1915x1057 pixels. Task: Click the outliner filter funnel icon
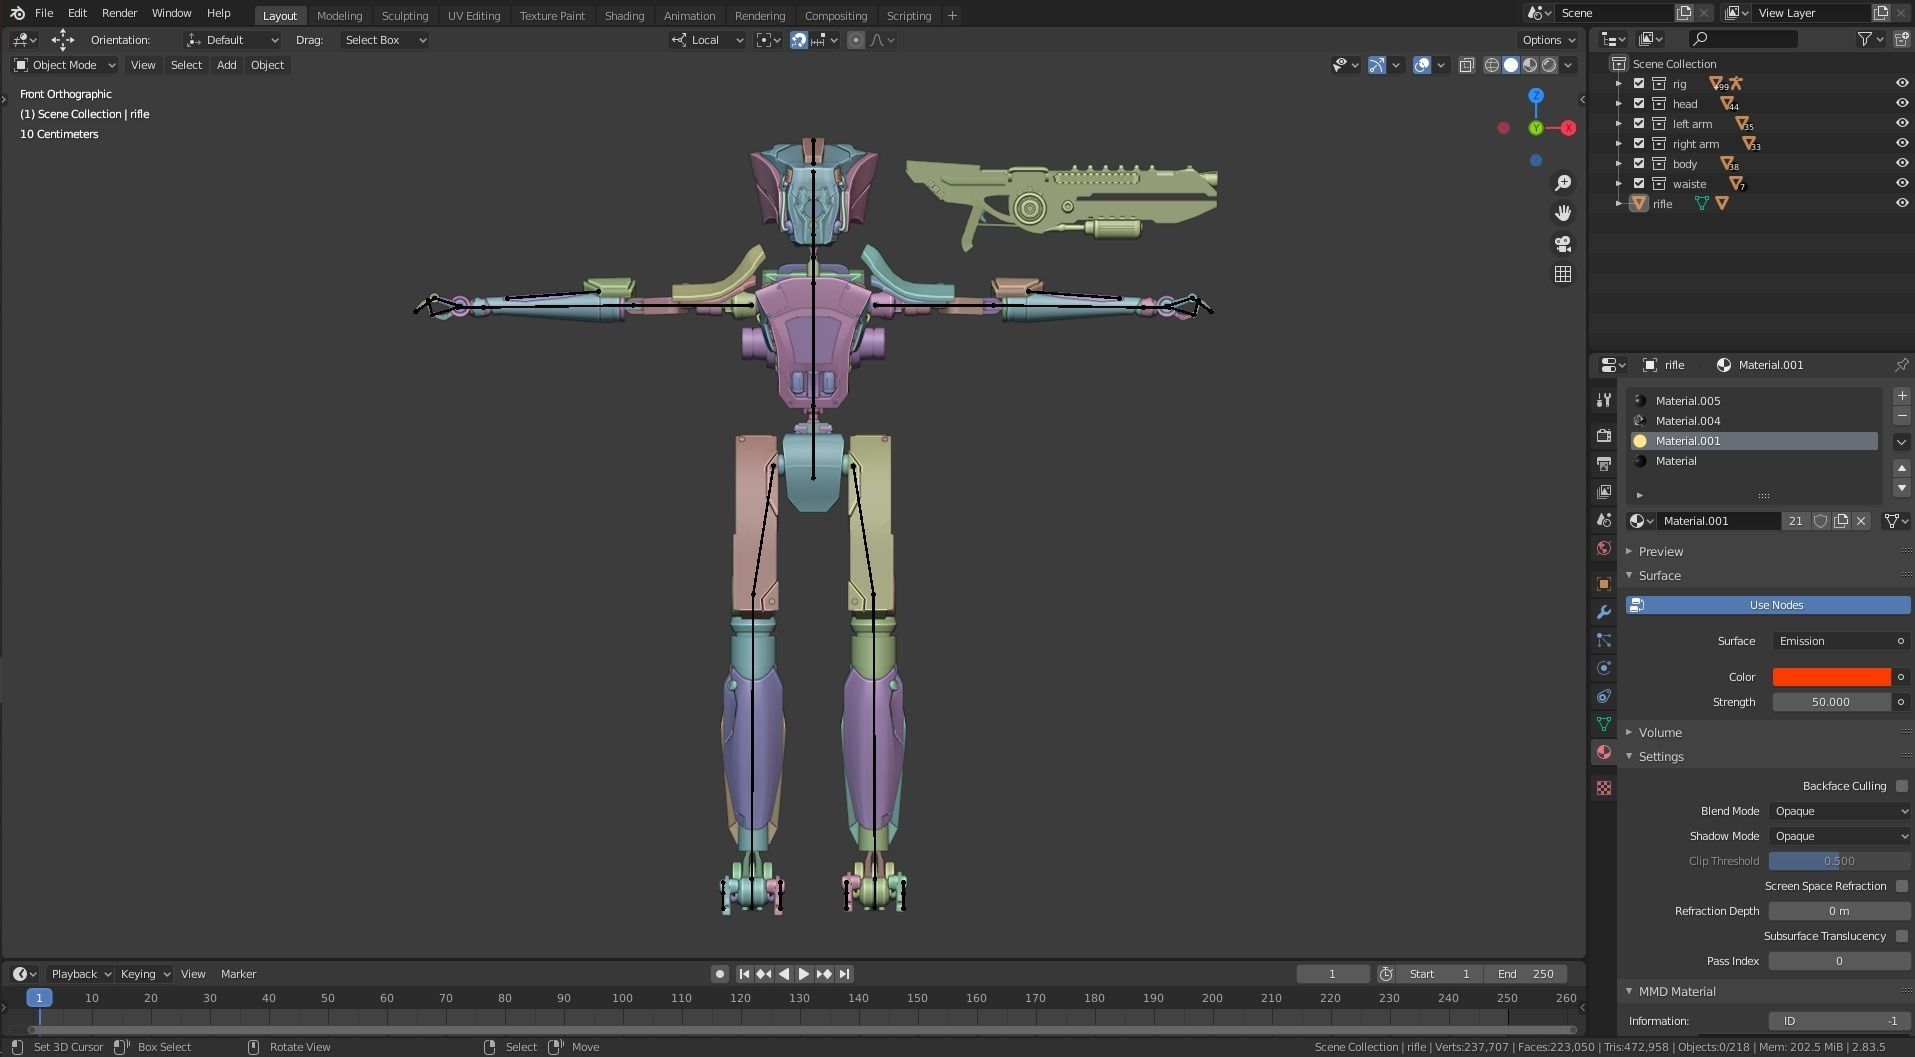[1866, 39]
